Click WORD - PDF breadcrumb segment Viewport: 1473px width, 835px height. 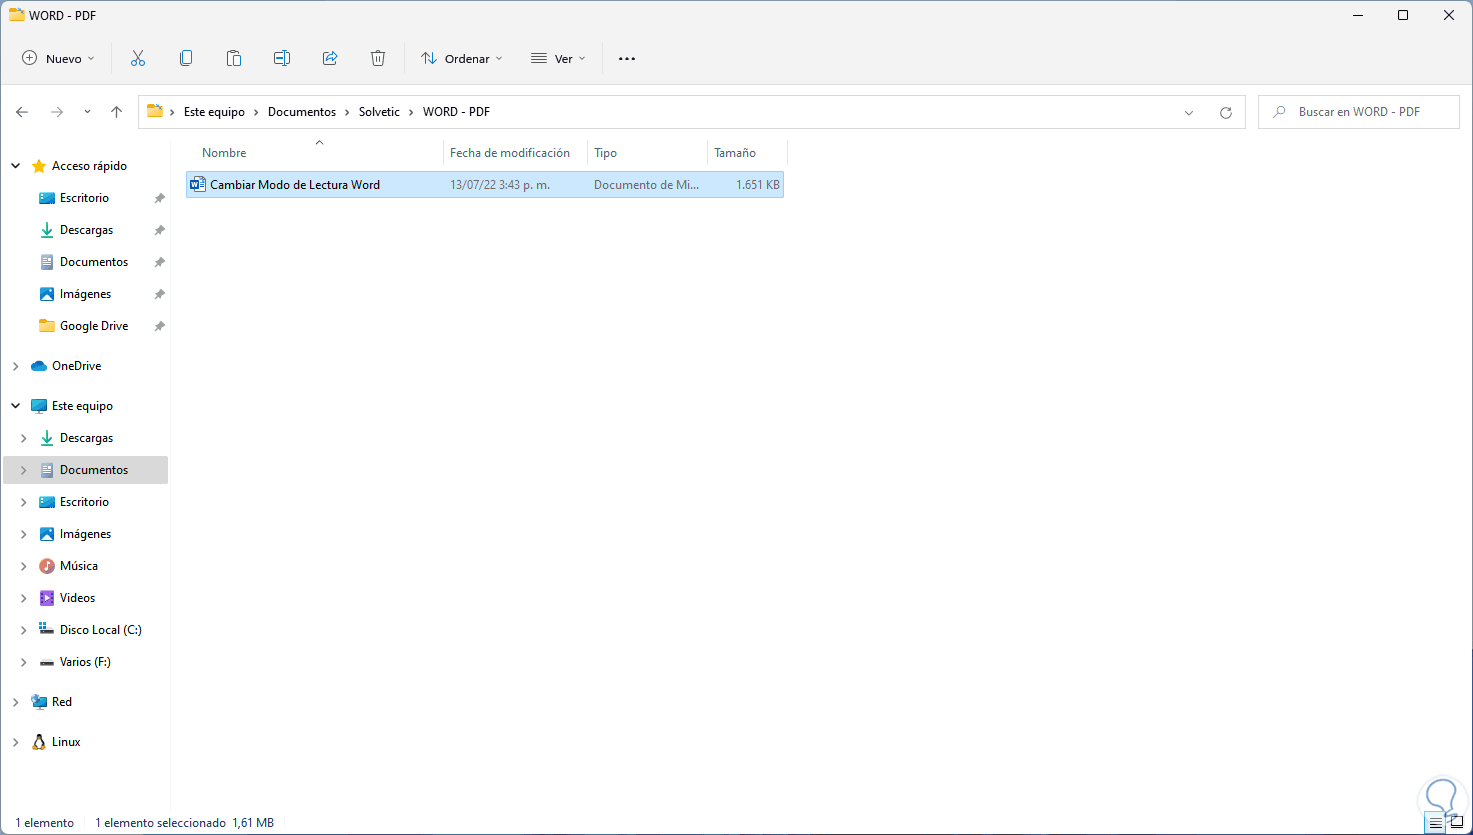[x=456, y=112]
